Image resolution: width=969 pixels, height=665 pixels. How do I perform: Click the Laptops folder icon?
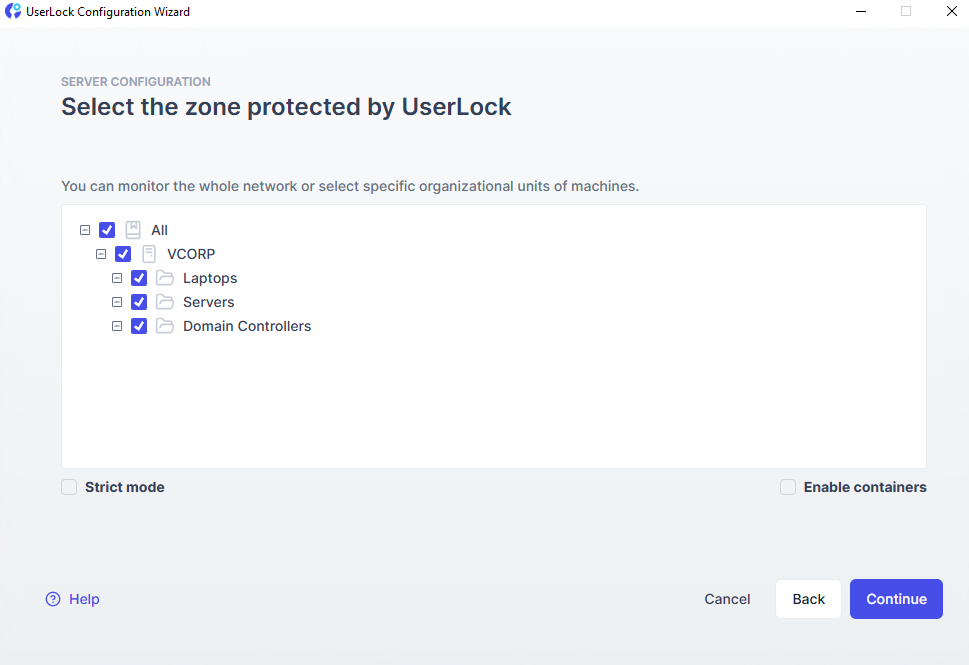165,278
